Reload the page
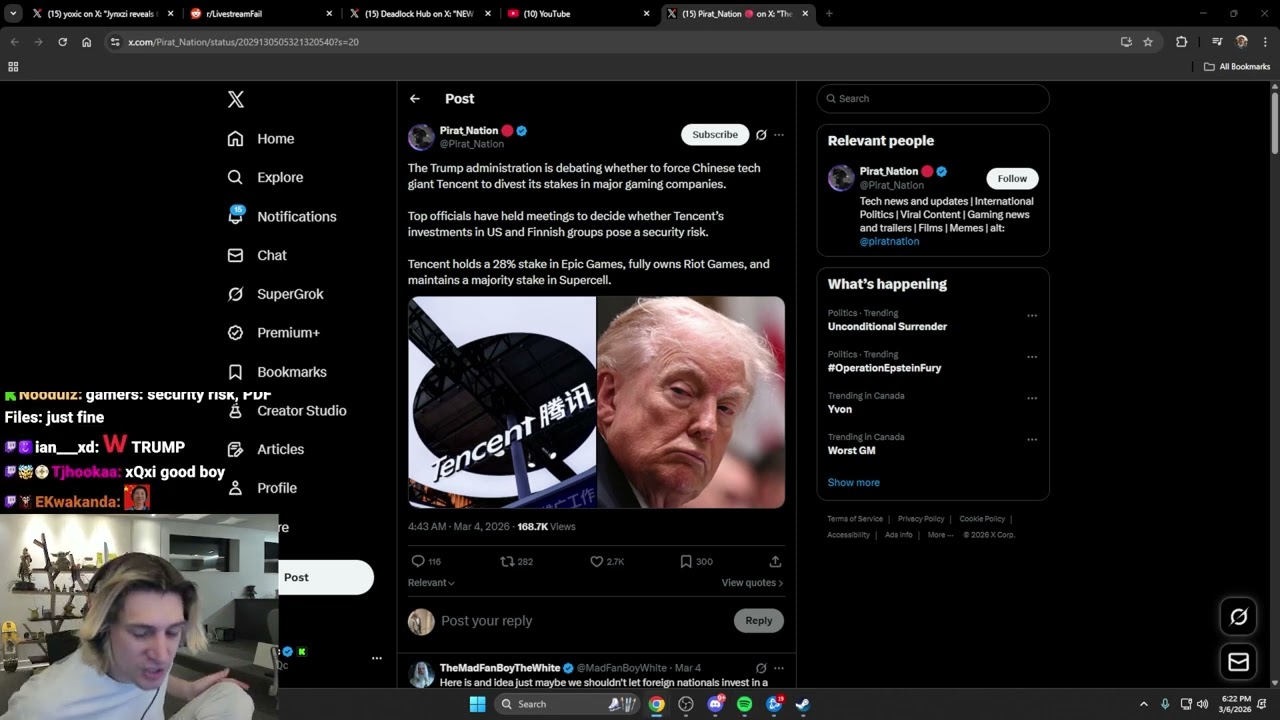The height and width of the screenshot is (720, 1280). tap(62, 42)
